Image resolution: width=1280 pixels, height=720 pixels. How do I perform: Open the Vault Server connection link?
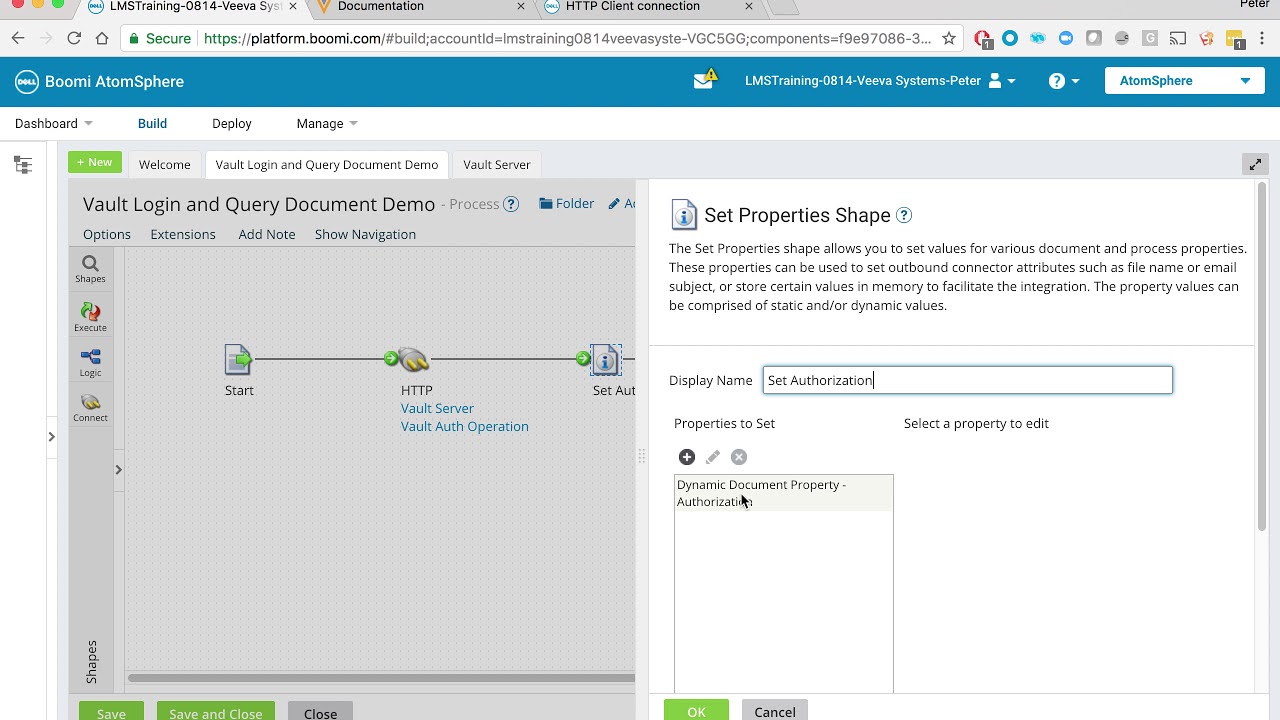pyautogui.click(x=438, y=408)
